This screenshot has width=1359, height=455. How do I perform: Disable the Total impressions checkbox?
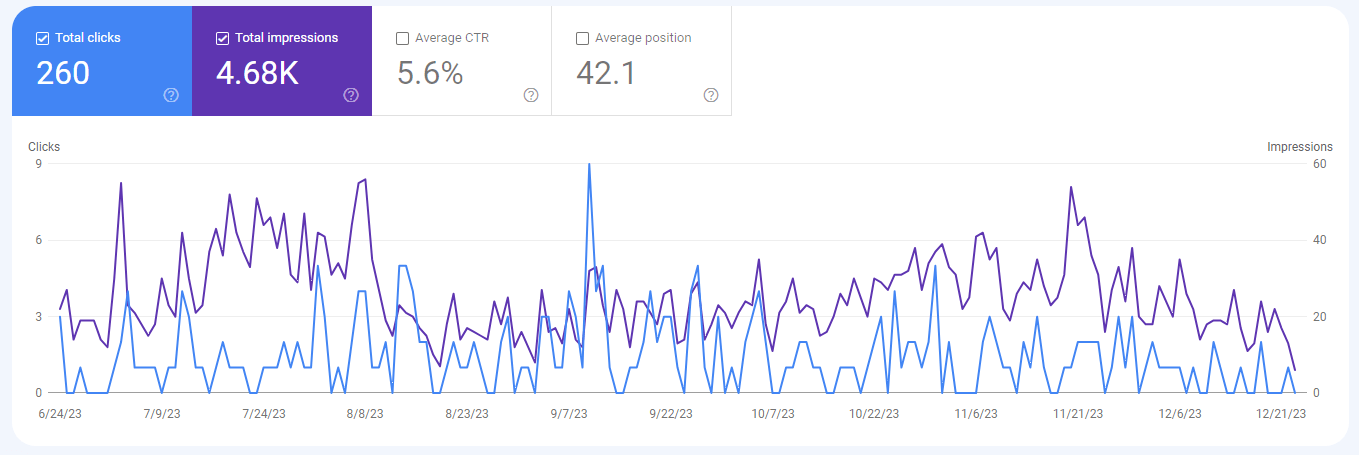tap(222, 38)
